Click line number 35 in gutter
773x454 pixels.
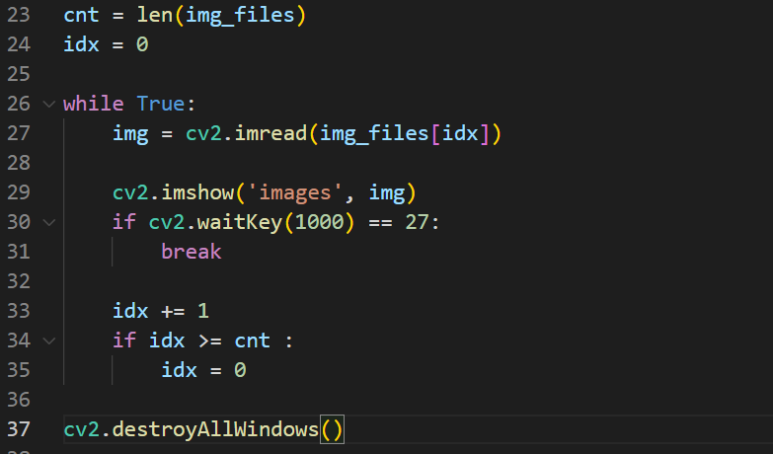(19, 370)
